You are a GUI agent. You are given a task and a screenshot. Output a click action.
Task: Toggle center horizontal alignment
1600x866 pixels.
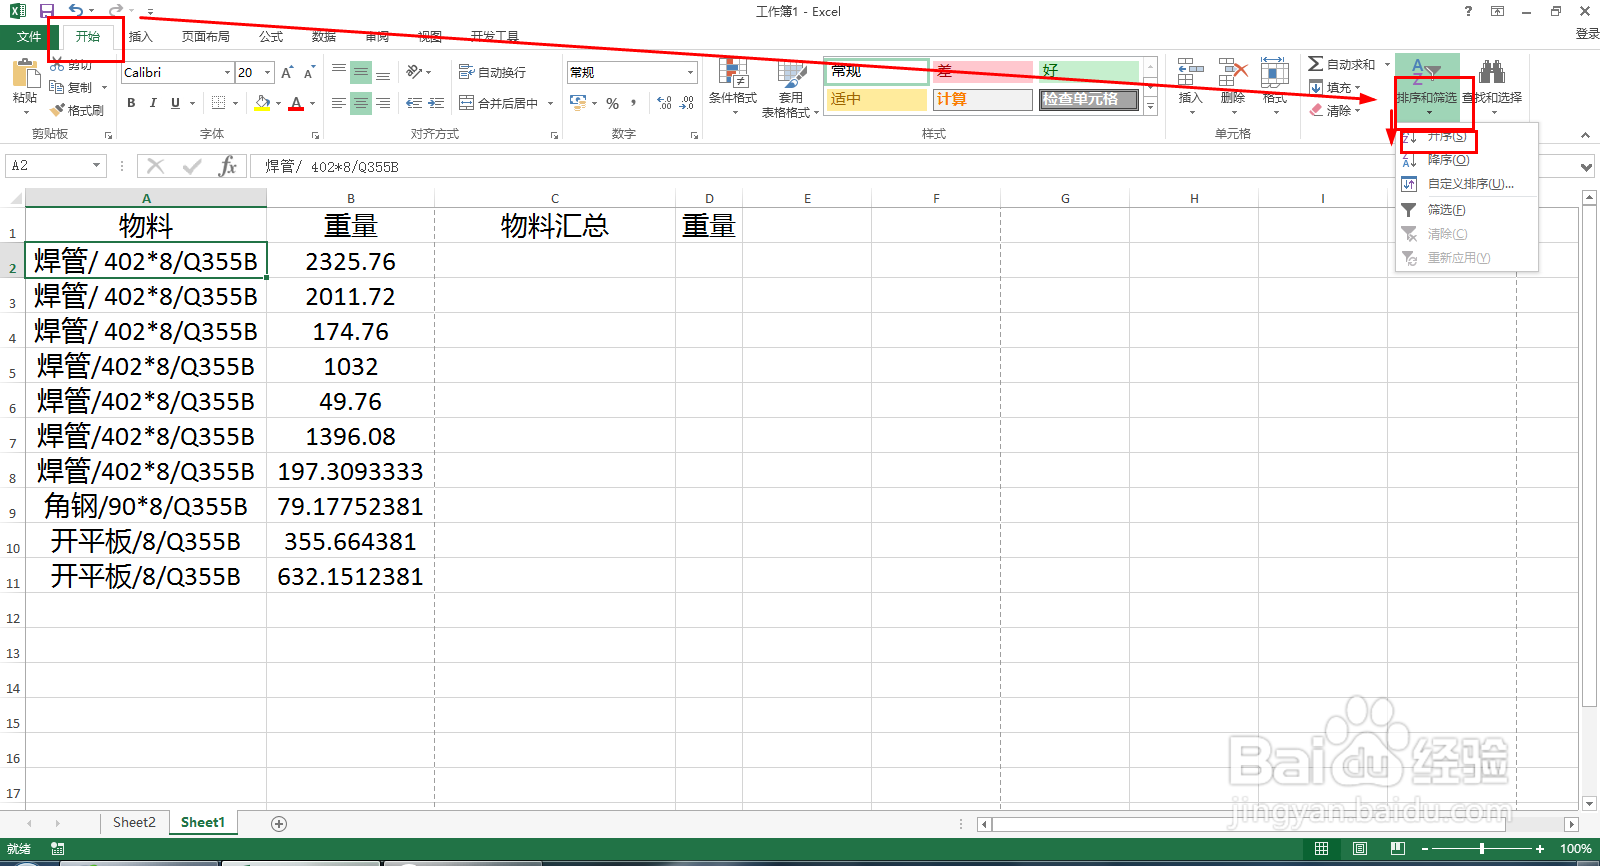point(361,103)
